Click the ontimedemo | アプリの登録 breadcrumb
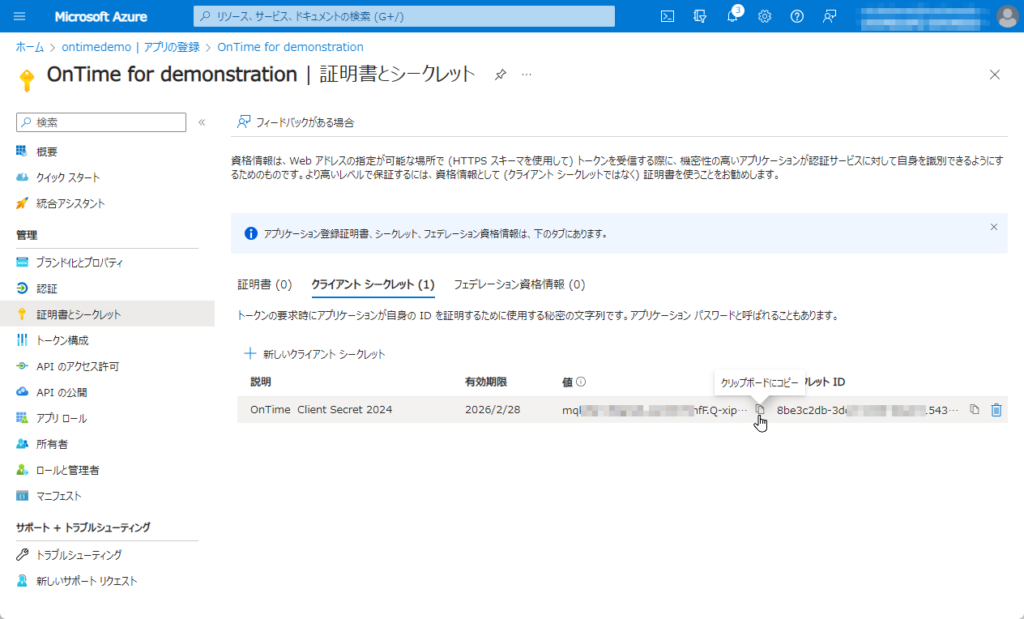1024x619 pixels. click(x=131, y=47)
